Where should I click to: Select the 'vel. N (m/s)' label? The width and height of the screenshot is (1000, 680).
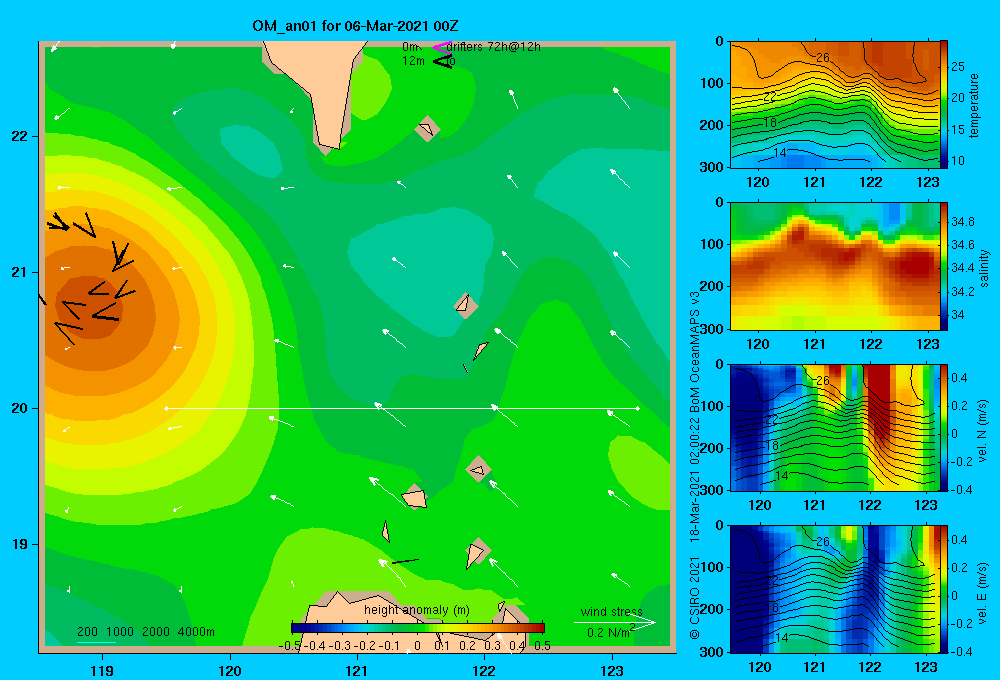(983, 431)
